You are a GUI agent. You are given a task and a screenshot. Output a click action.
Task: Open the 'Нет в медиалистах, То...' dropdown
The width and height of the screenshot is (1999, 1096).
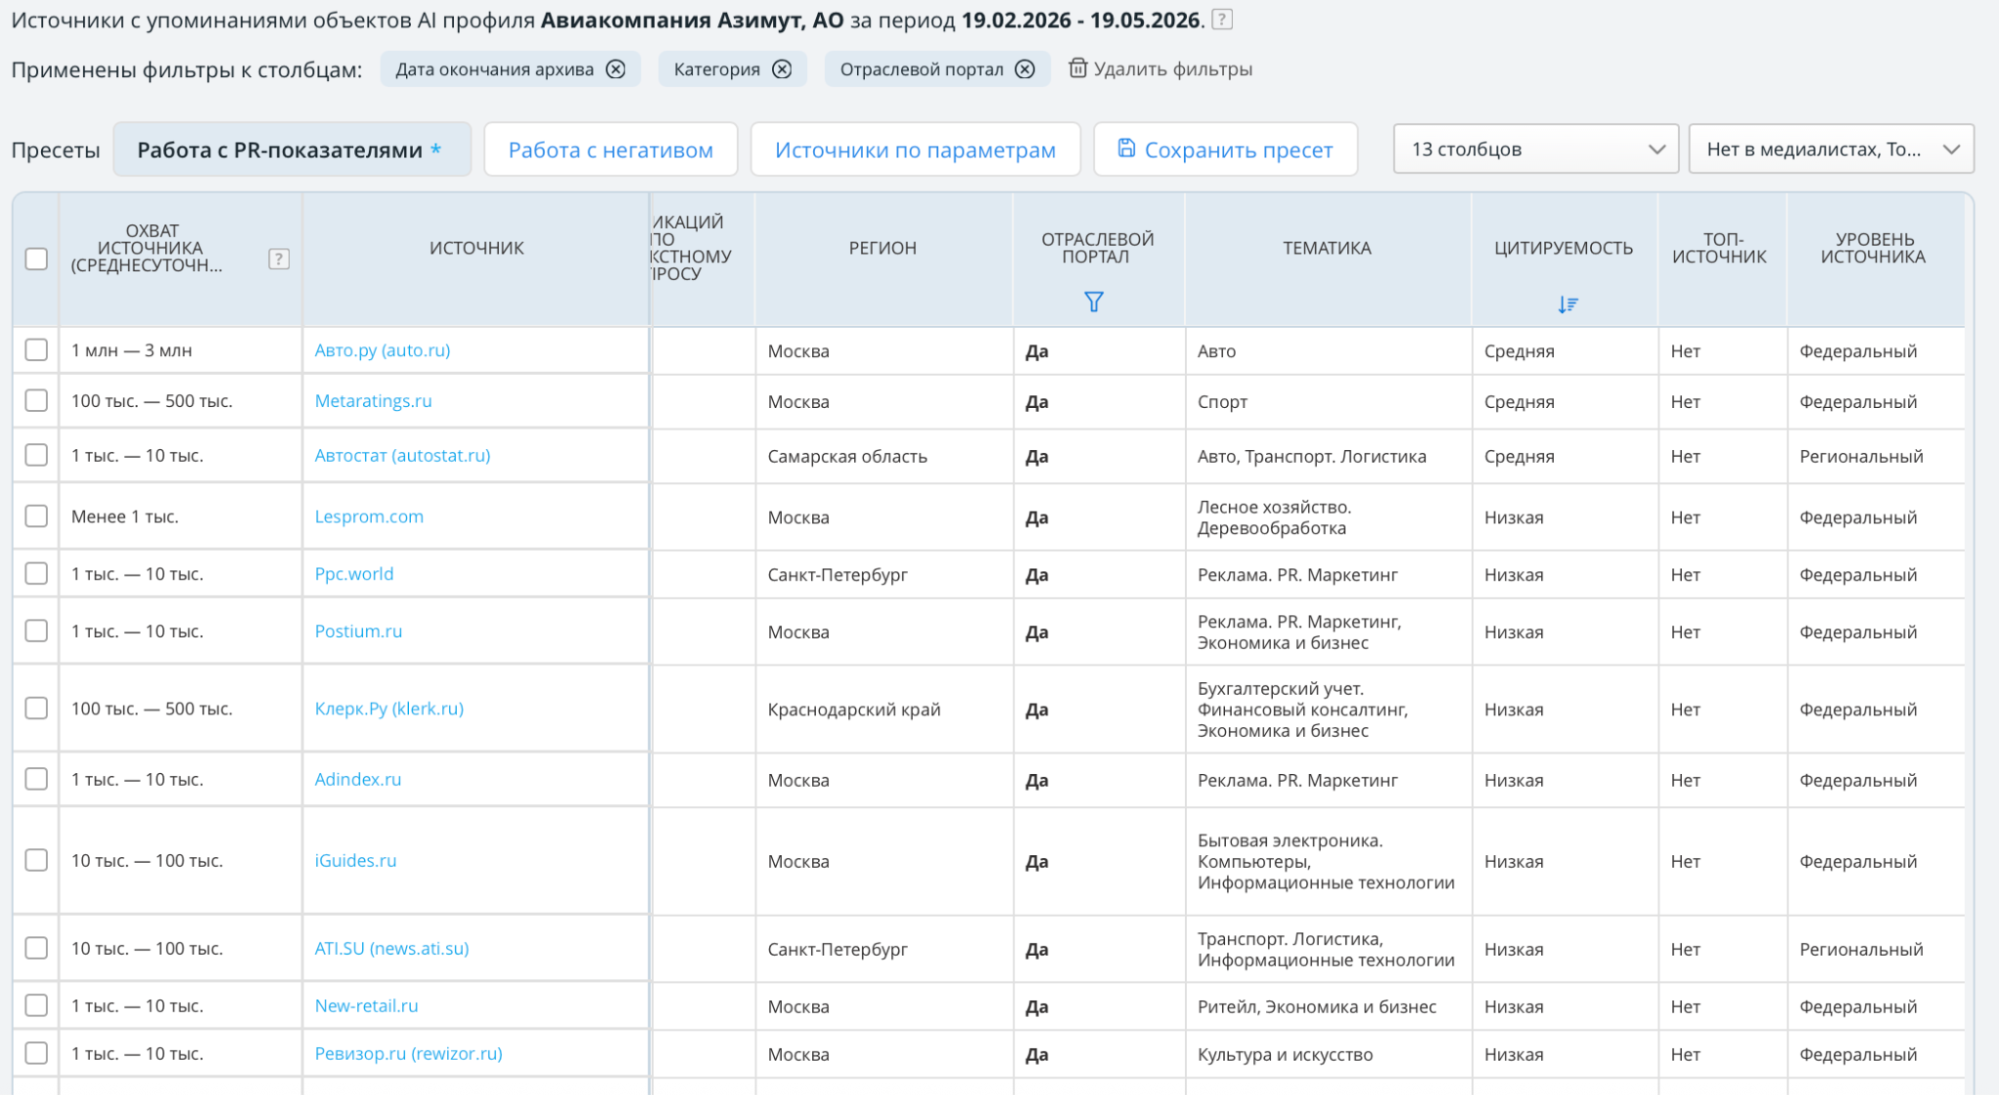click(1831, 149)
